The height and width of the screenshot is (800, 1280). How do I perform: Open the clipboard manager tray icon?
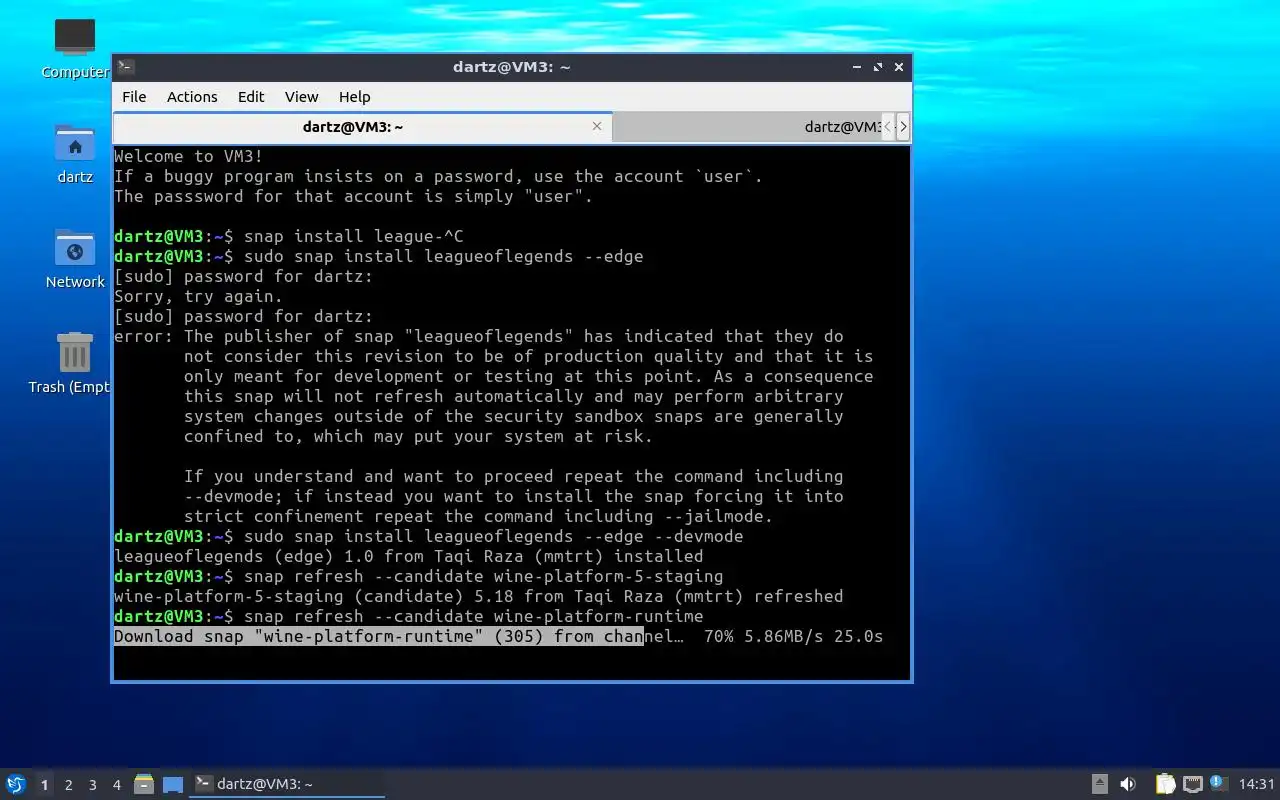(x=1165, y=784)
